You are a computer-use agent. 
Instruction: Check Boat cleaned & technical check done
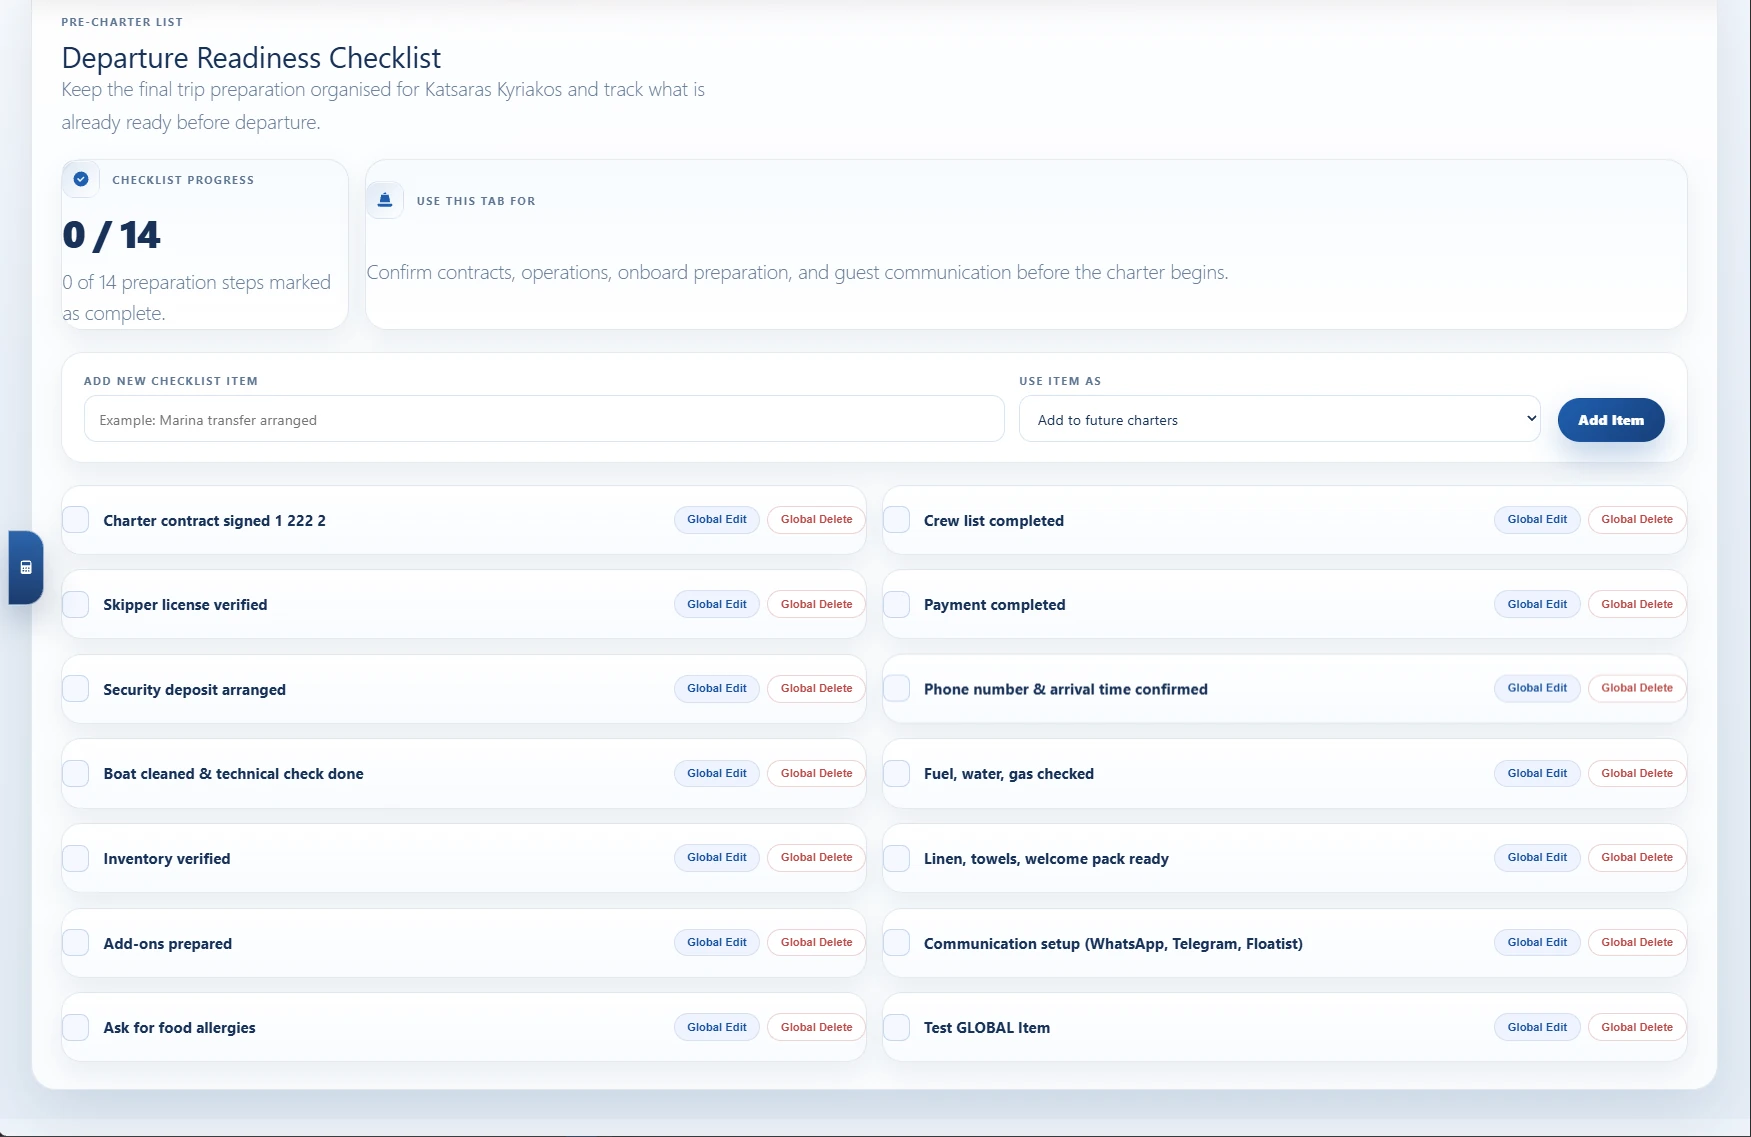pos(76,773)
